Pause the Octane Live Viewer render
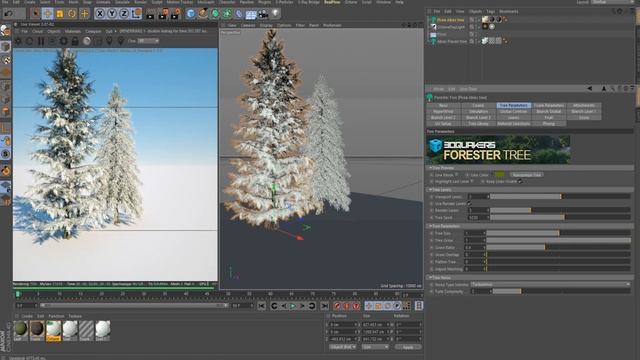The height and width of the screenshot is (360, 640). coord(41,41)
